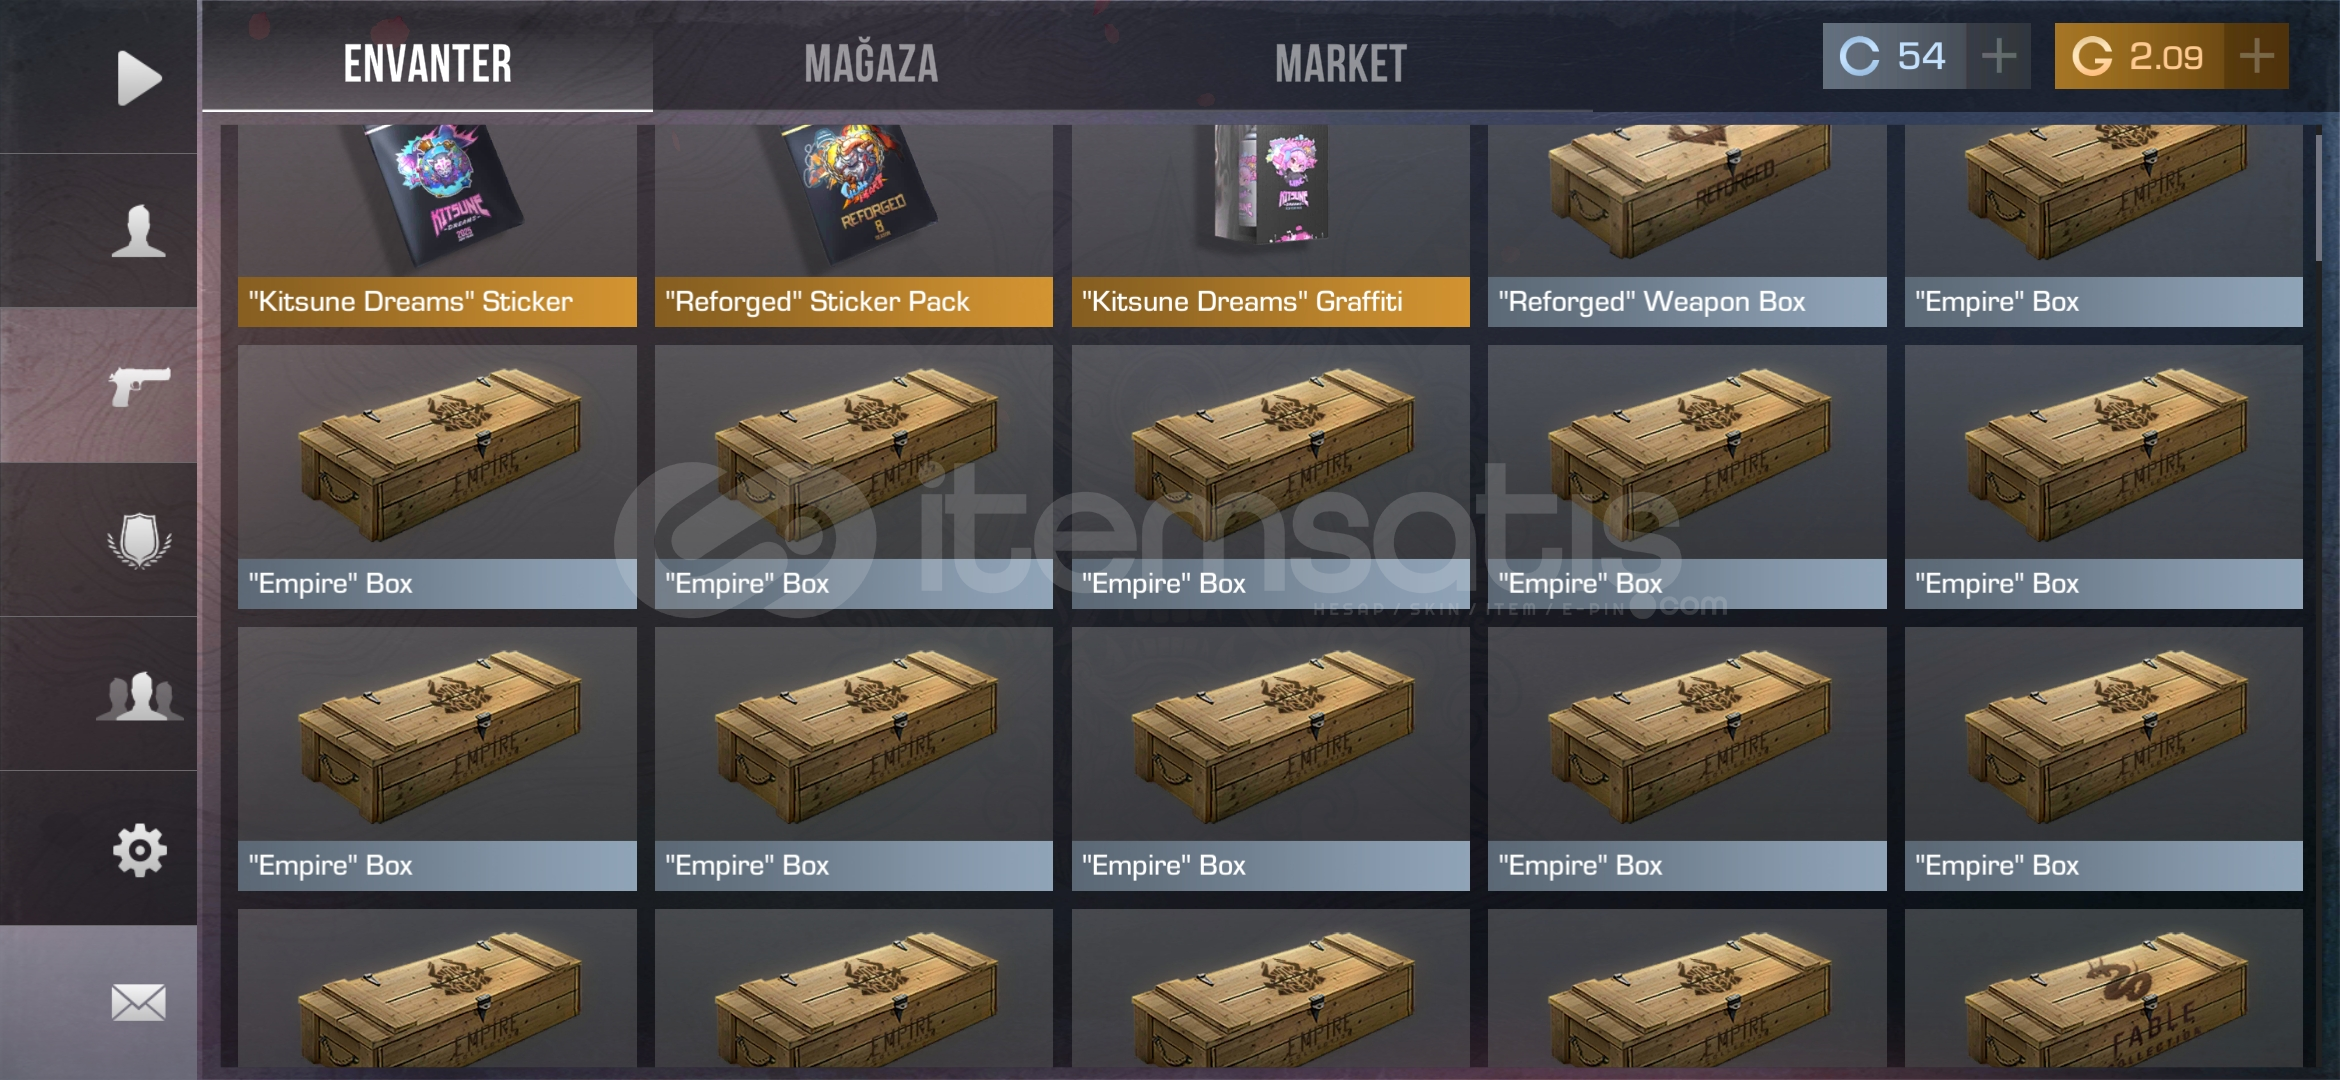Select the pistol inventory icon
2340x1080 pixels.
tap(139, 386)
